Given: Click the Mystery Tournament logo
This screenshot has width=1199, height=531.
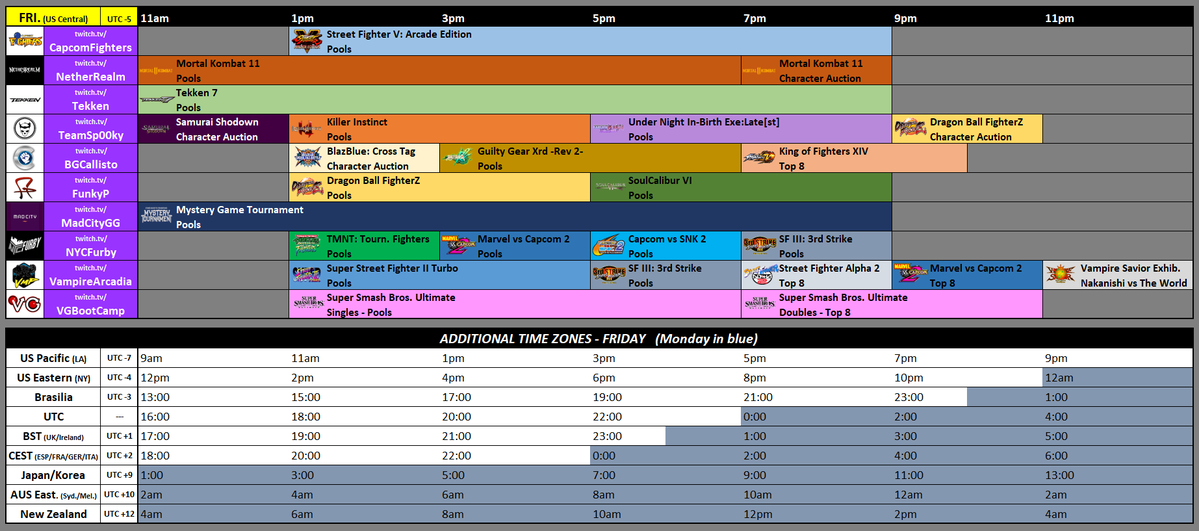Looking at the screenshot, I should pos(157,217).
